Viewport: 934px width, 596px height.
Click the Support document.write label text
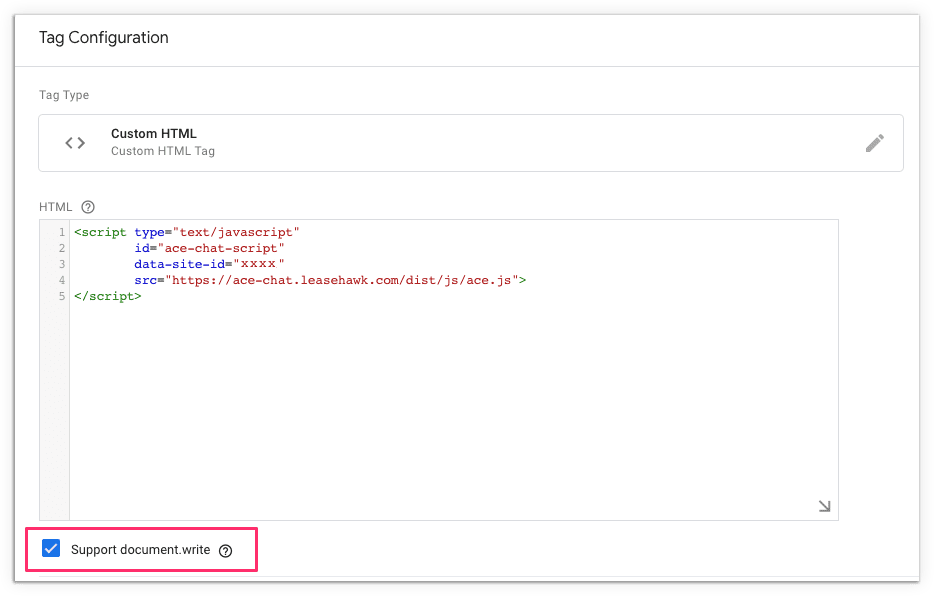tap(141, 550)
